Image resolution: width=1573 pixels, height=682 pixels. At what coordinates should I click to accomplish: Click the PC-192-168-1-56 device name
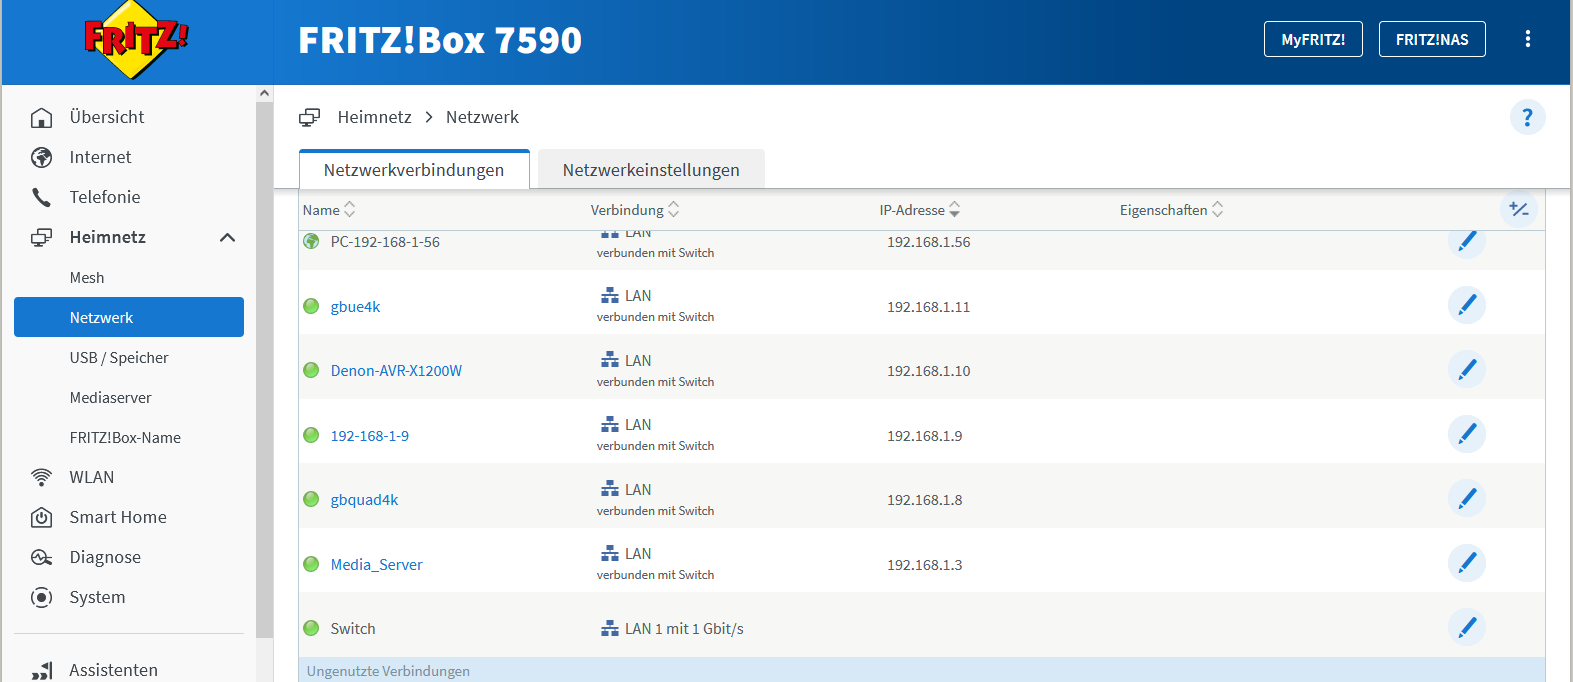pos(385,241)
